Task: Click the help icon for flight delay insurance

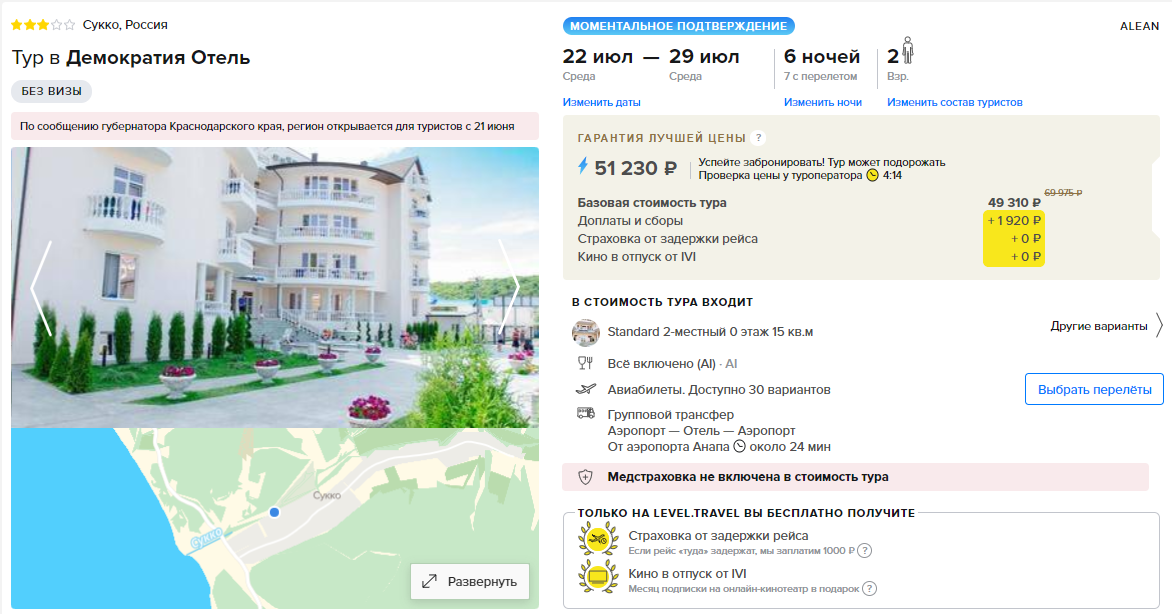Action: (864, 550)
